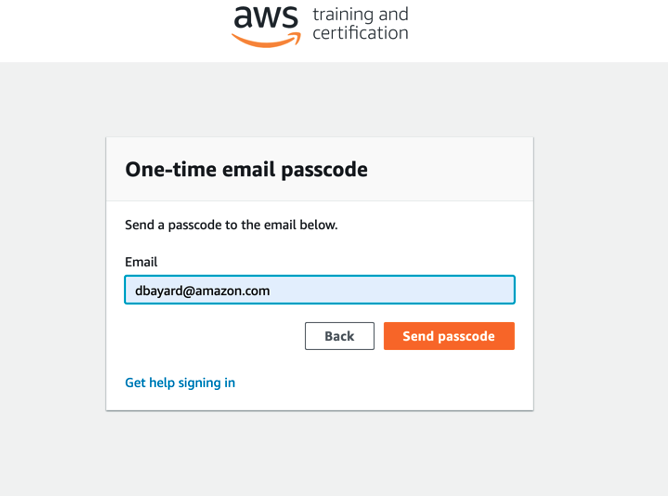Click the blank space left of Back button
This screenshot has width=668, height=496.
210,336
